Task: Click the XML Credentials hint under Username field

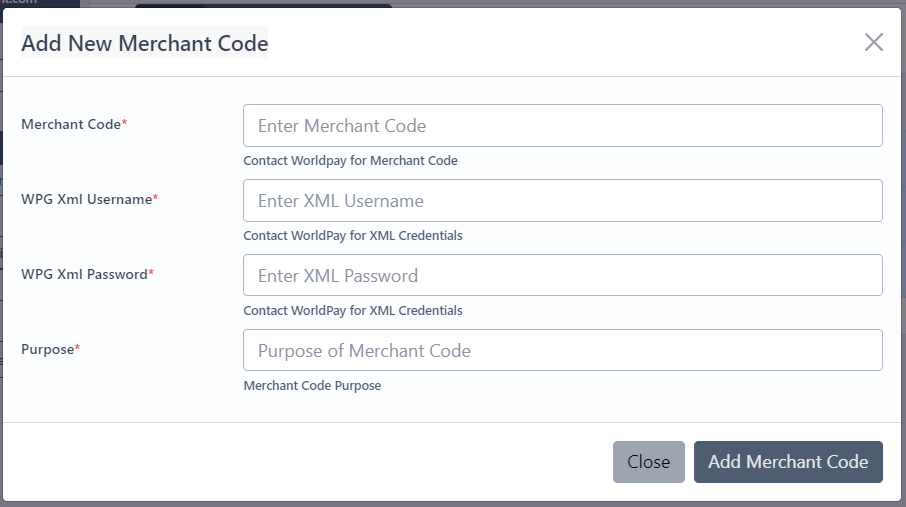Action: tap(352, 236)
